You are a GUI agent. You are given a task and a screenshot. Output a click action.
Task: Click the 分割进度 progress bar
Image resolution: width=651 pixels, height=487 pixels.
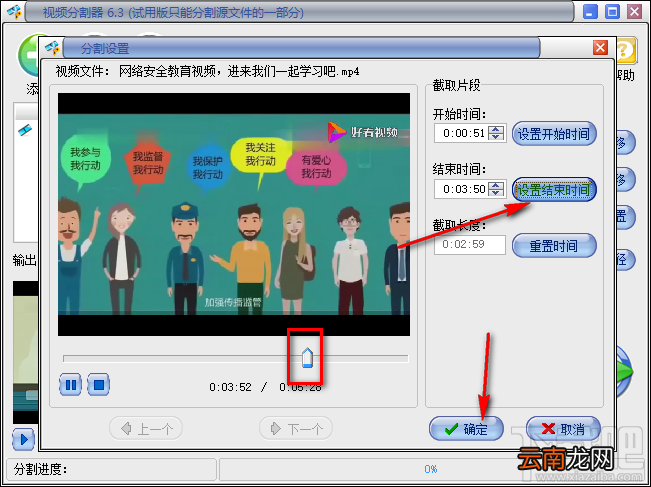[x=431, y=469]
